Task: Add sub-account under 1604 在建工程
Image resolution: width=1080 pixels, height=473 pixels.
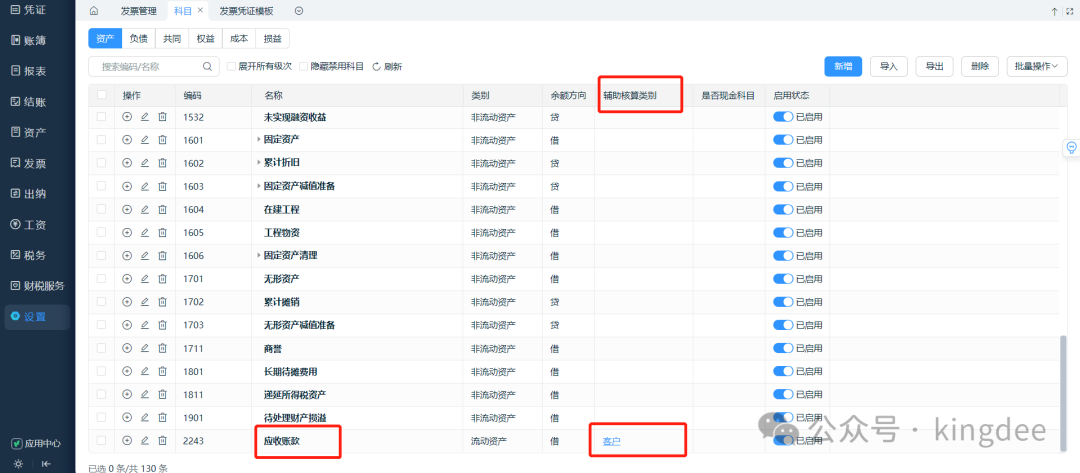Action: click(x=127, y=210)
